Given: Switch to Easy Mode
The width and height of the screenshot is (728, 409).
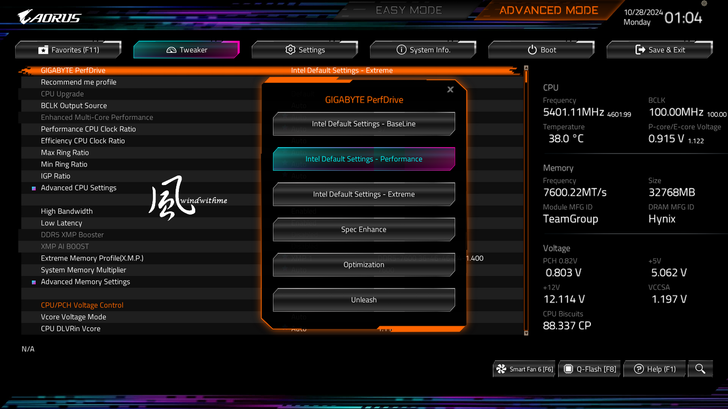Looking at the screenshot, I should 409,10.
